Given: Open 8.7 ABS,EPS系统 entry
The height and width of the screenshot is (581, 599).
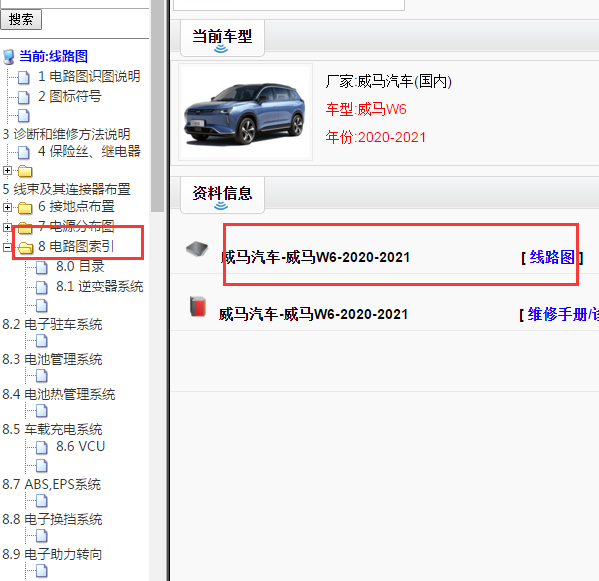Looking at the screenshot, I should pyautogui.click(x=52, y=484).
